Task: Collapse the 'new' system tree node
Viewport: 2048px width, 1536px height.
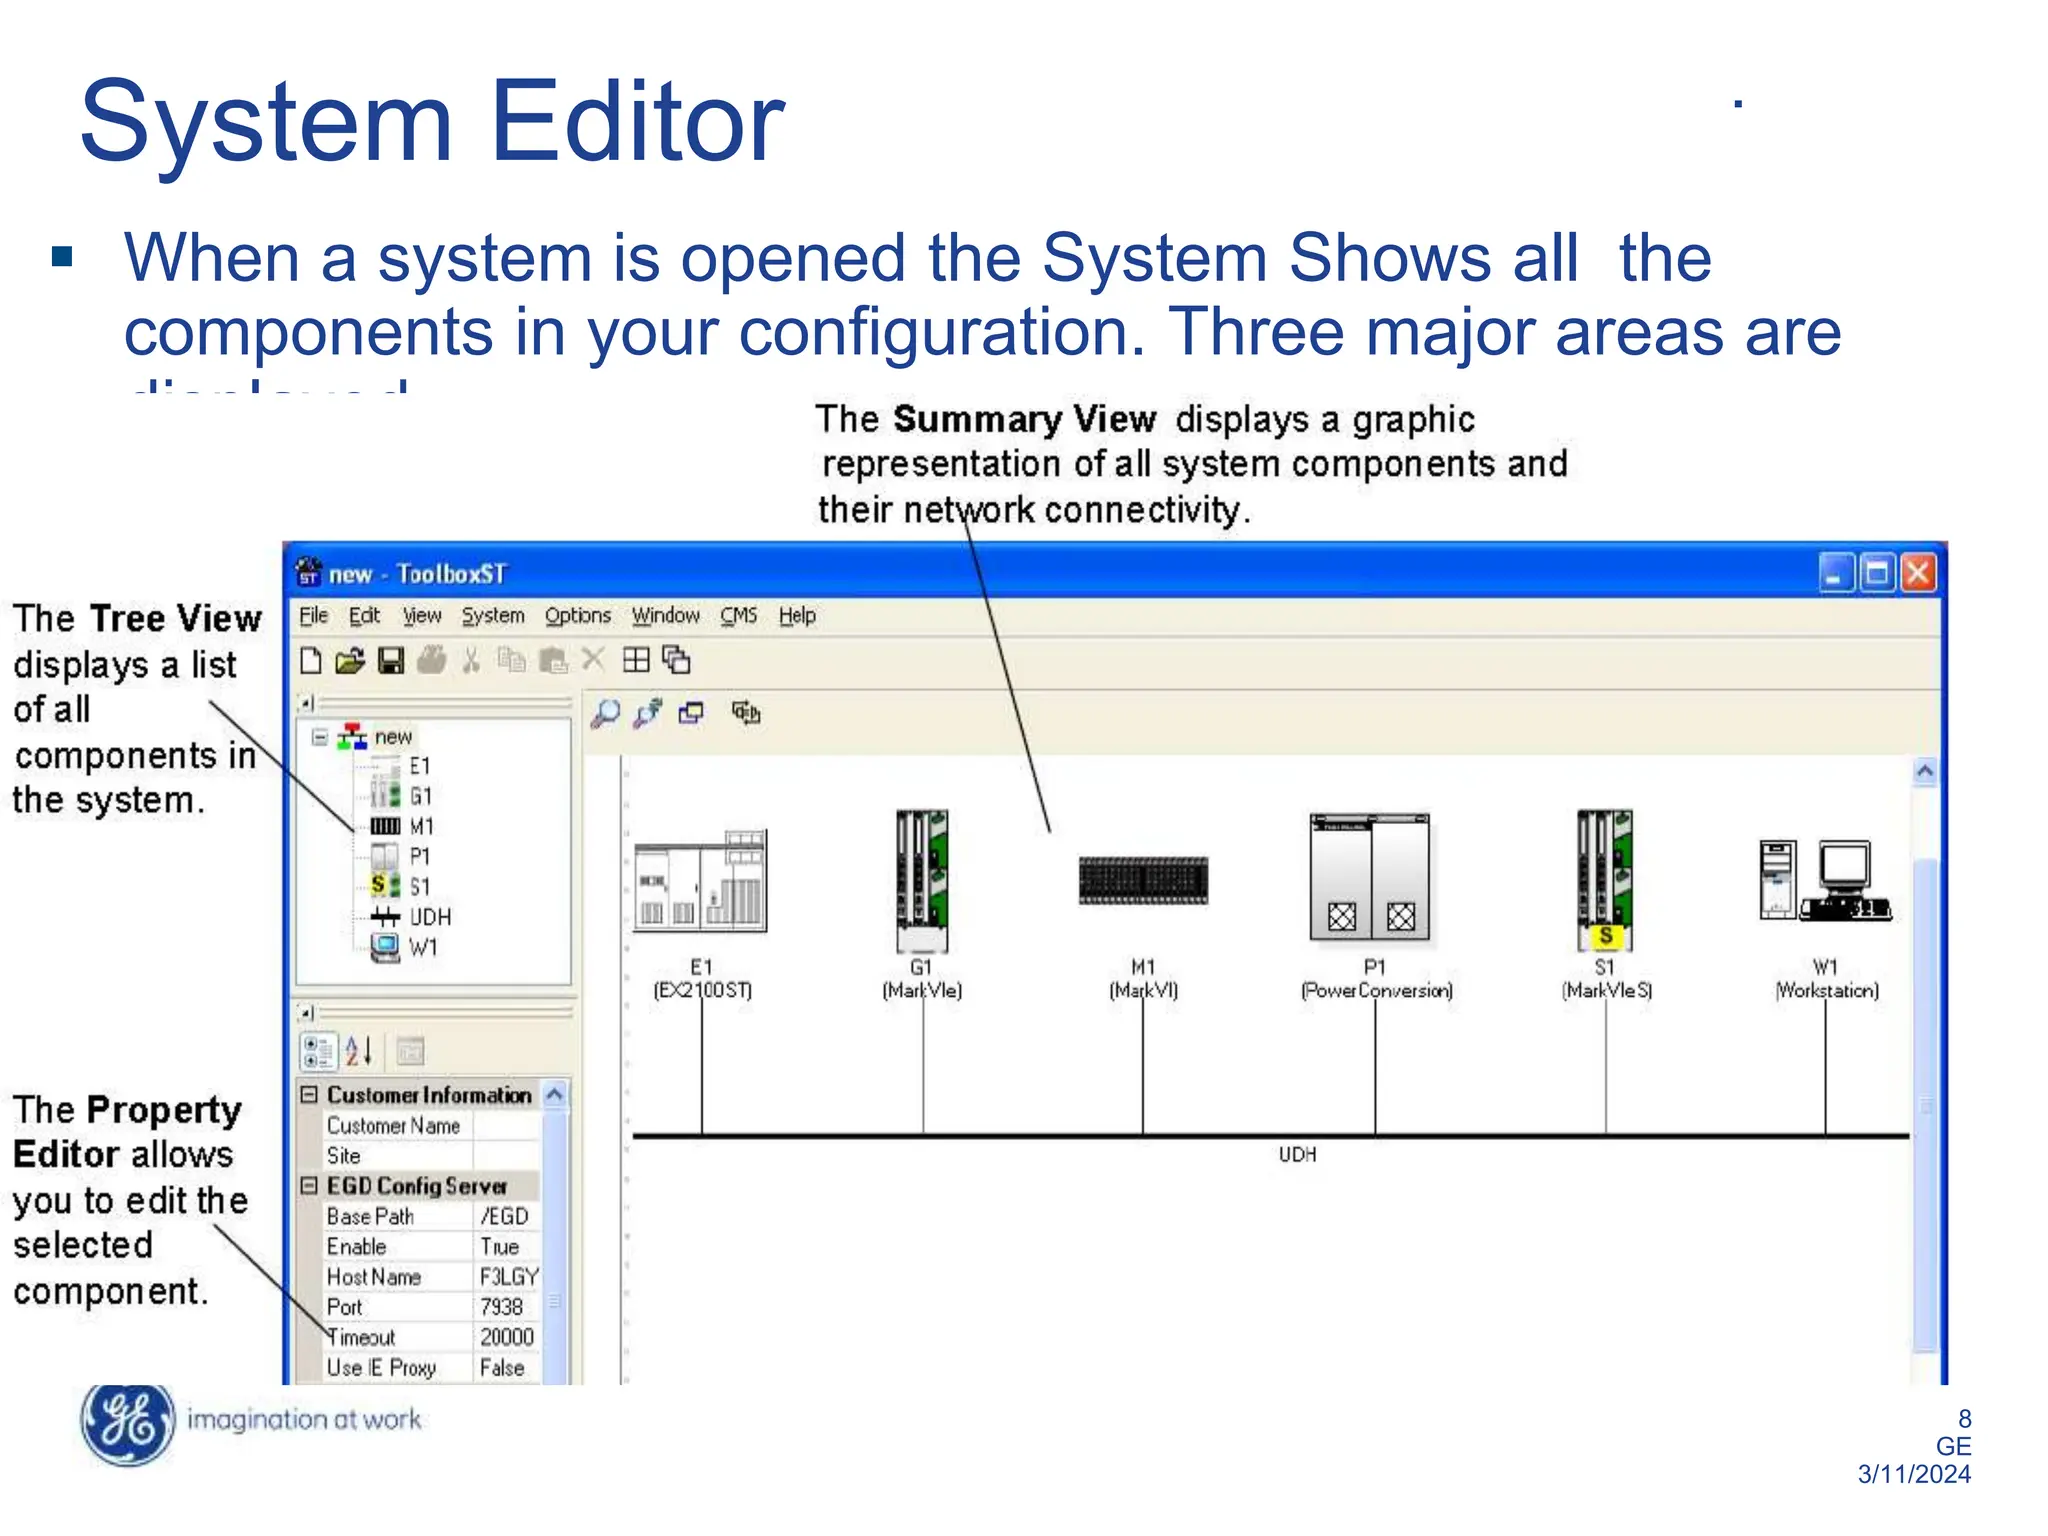Action: (x=320, y=737)
